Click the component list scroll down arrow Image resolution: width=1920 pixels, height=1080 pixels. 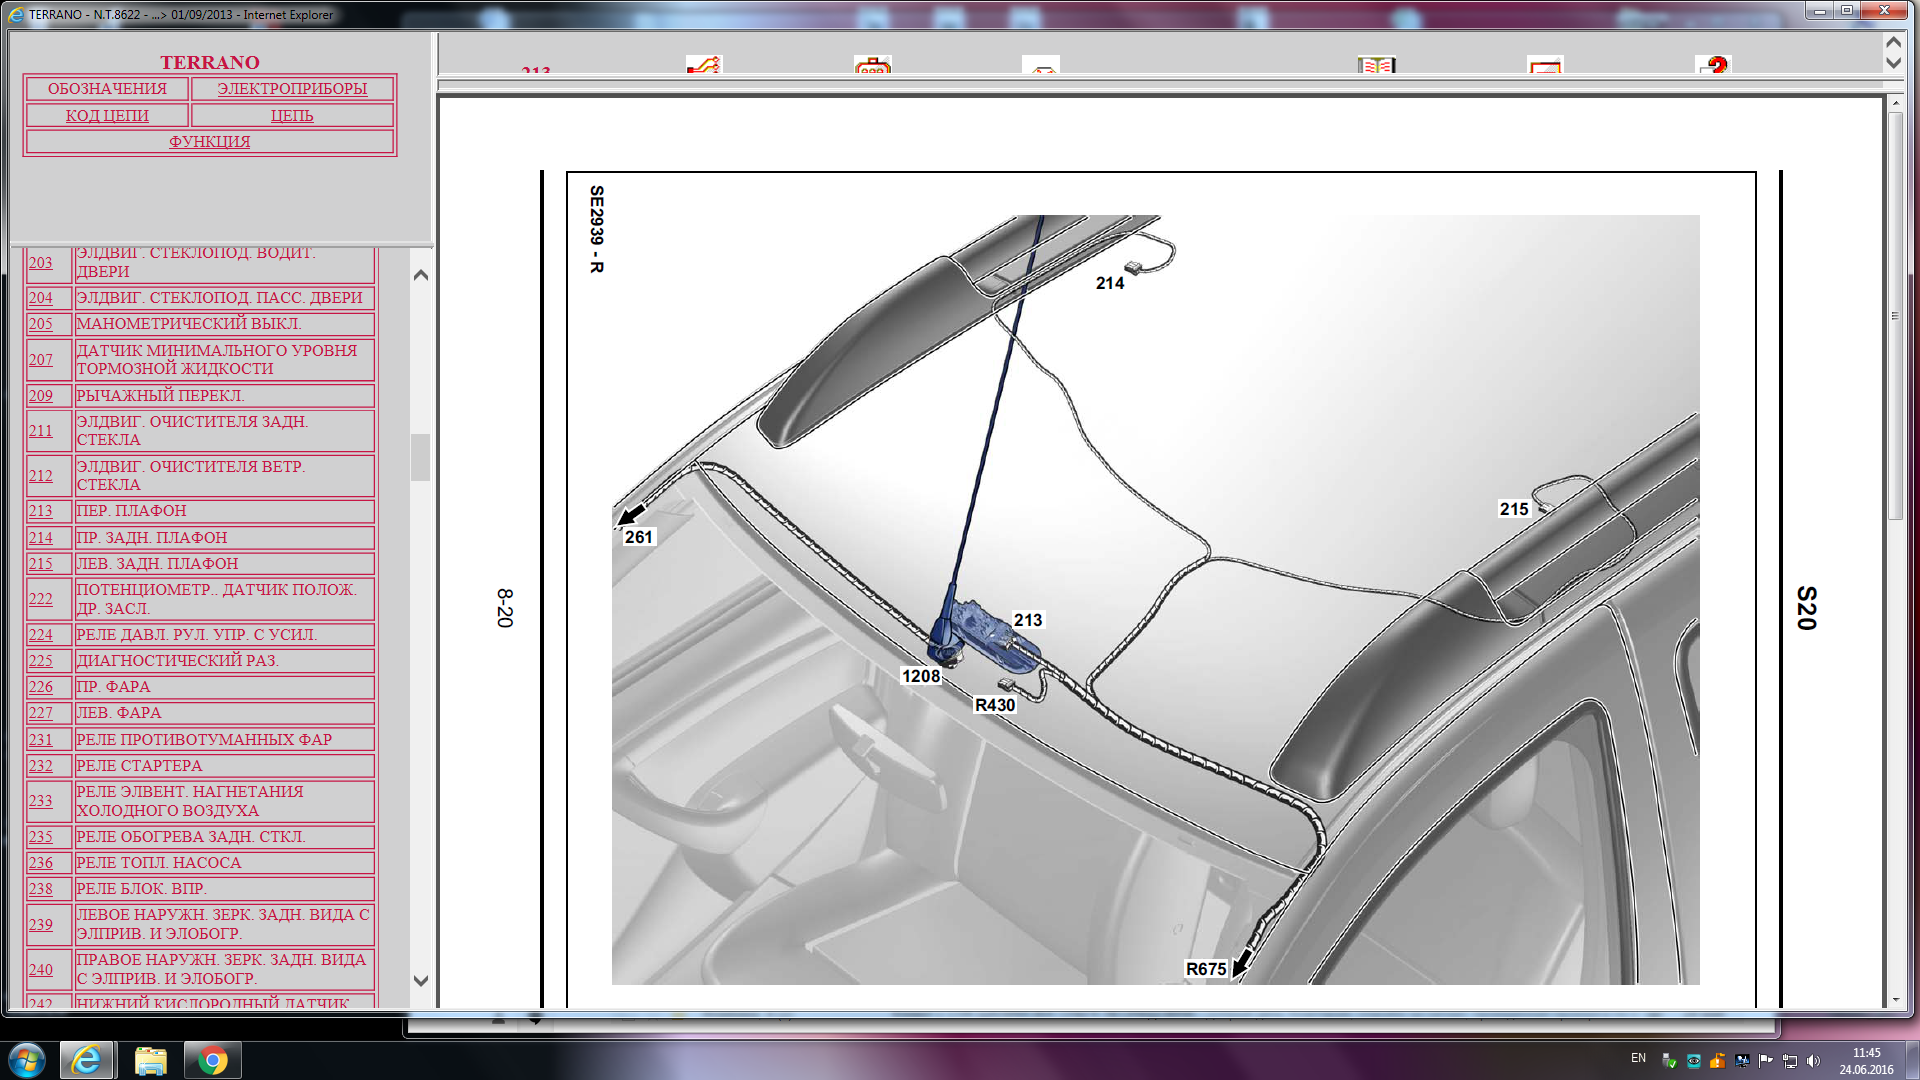pyautogui.click(x=421, y=981)
